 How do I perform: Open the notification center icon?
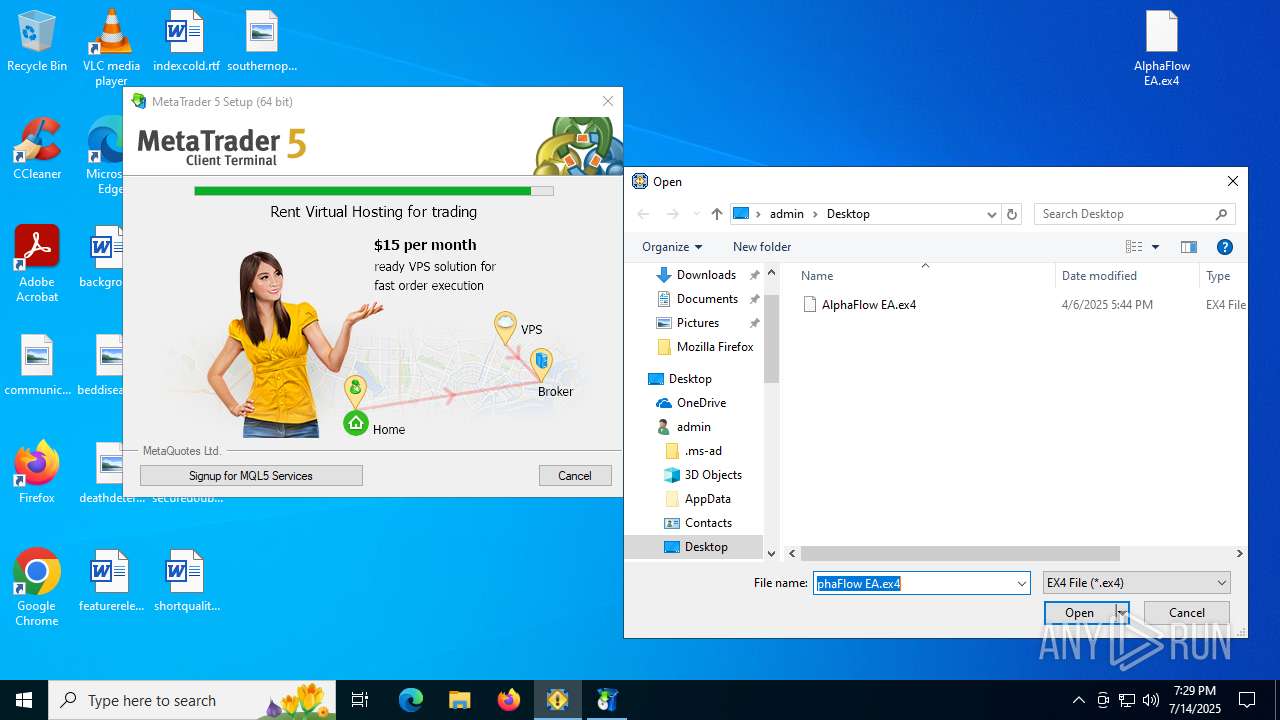coord(1247,700)
